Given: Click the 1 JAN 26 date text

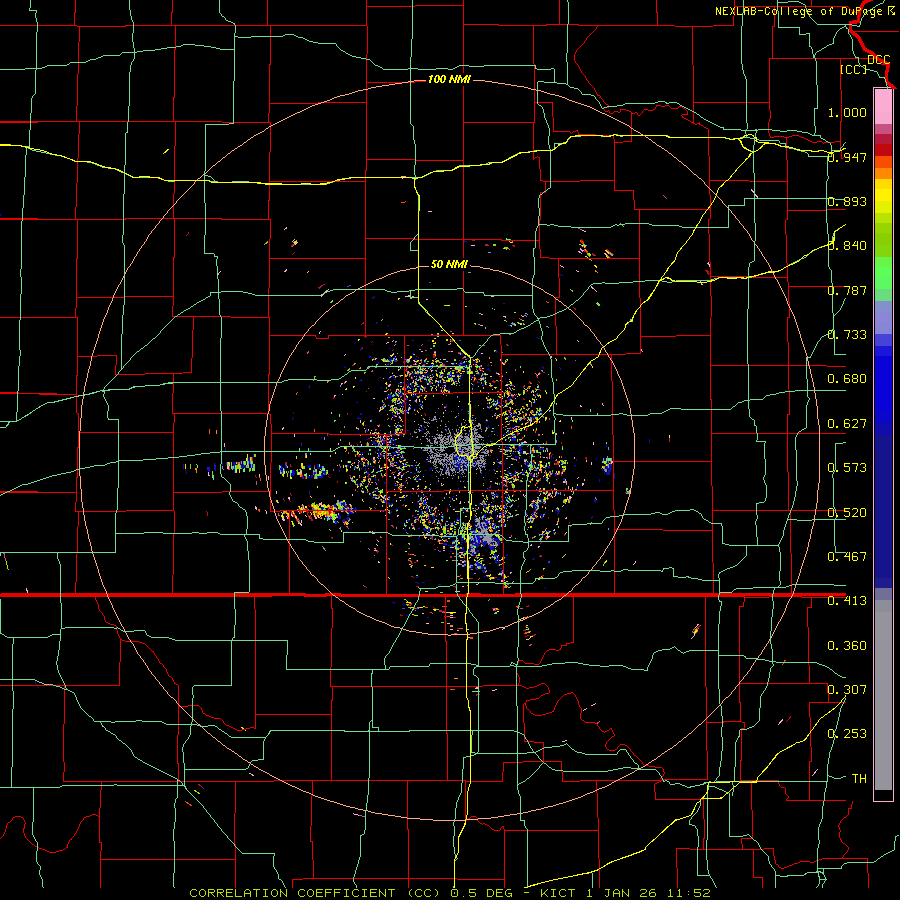Looking at the screenshot, I should pyautogui.click(x=622, y=893).
